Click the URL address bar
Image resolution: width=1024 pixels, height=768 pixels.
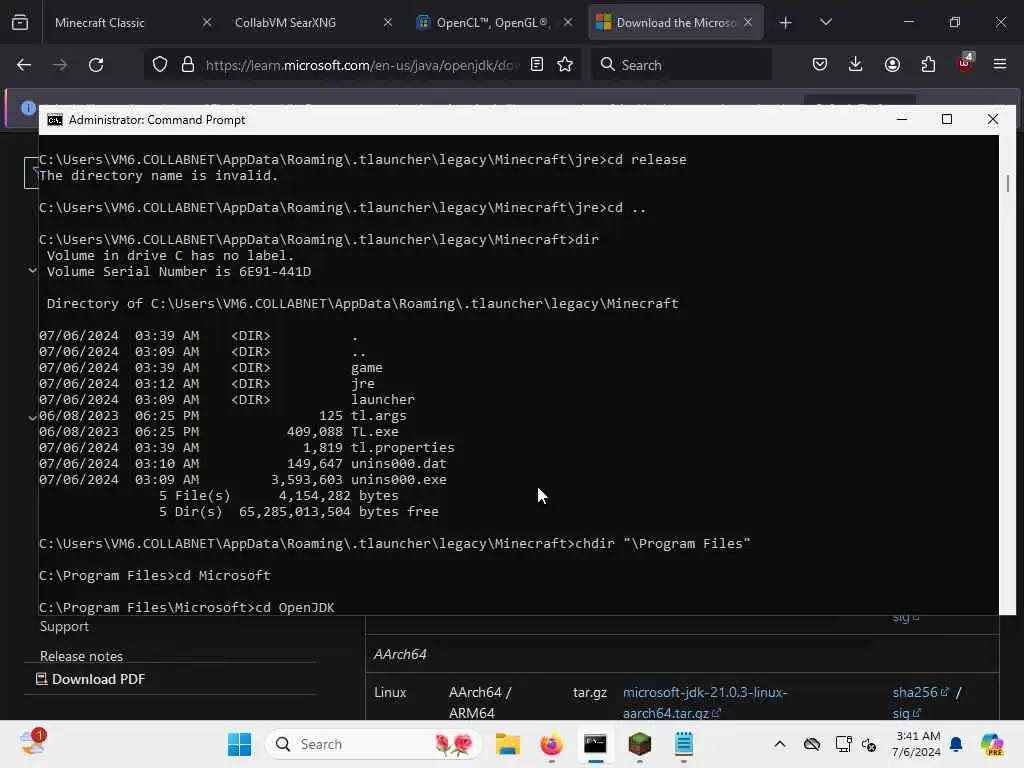tap(362, 65)
